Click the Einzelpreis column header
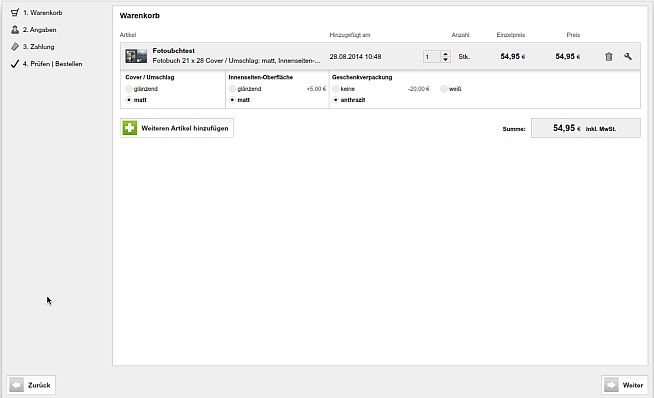 (x=511, y=35)
